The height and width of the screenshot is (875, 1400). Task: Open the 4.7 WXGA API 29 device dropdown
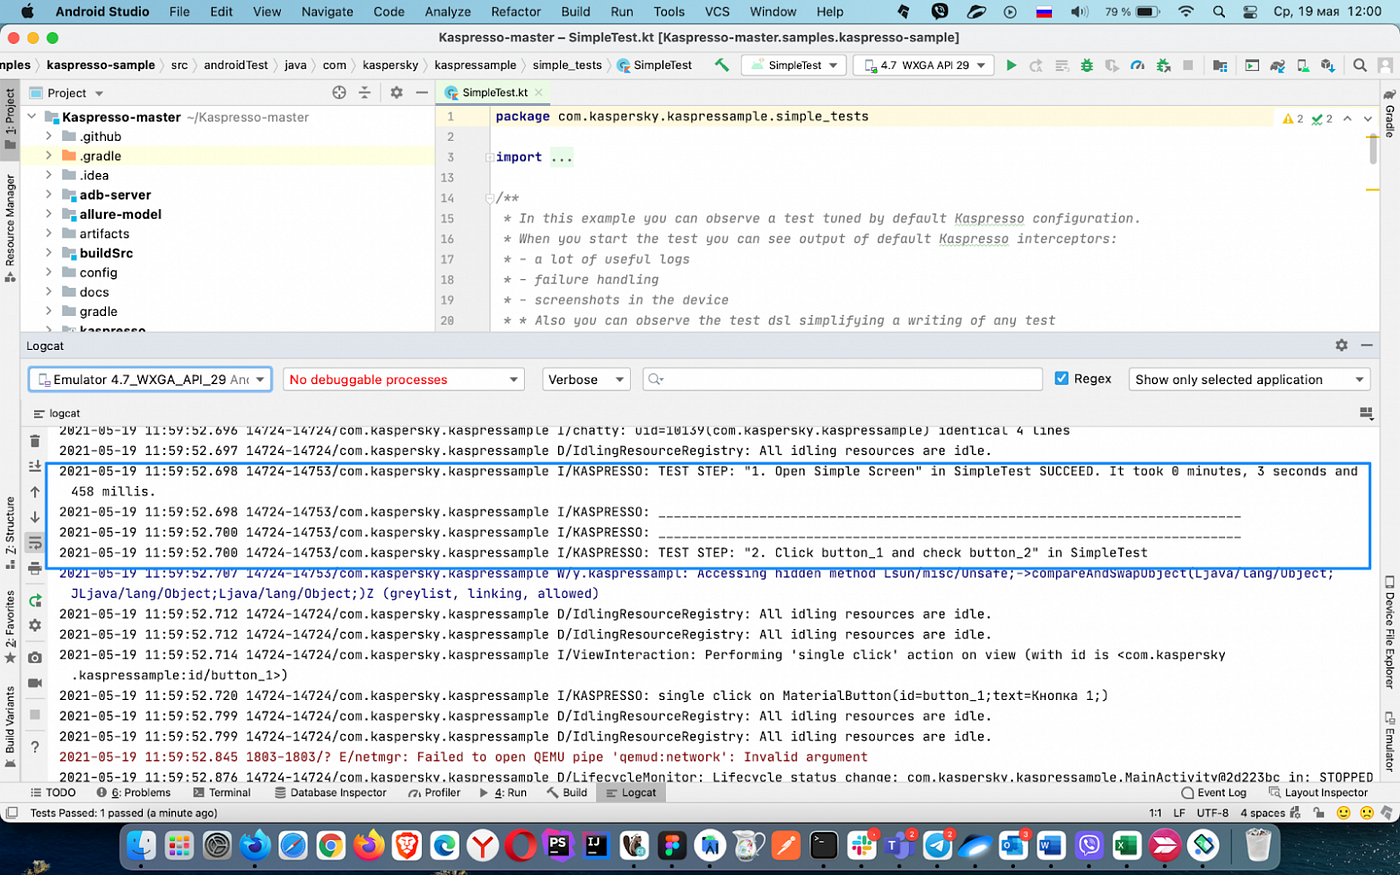coord(924,65)
